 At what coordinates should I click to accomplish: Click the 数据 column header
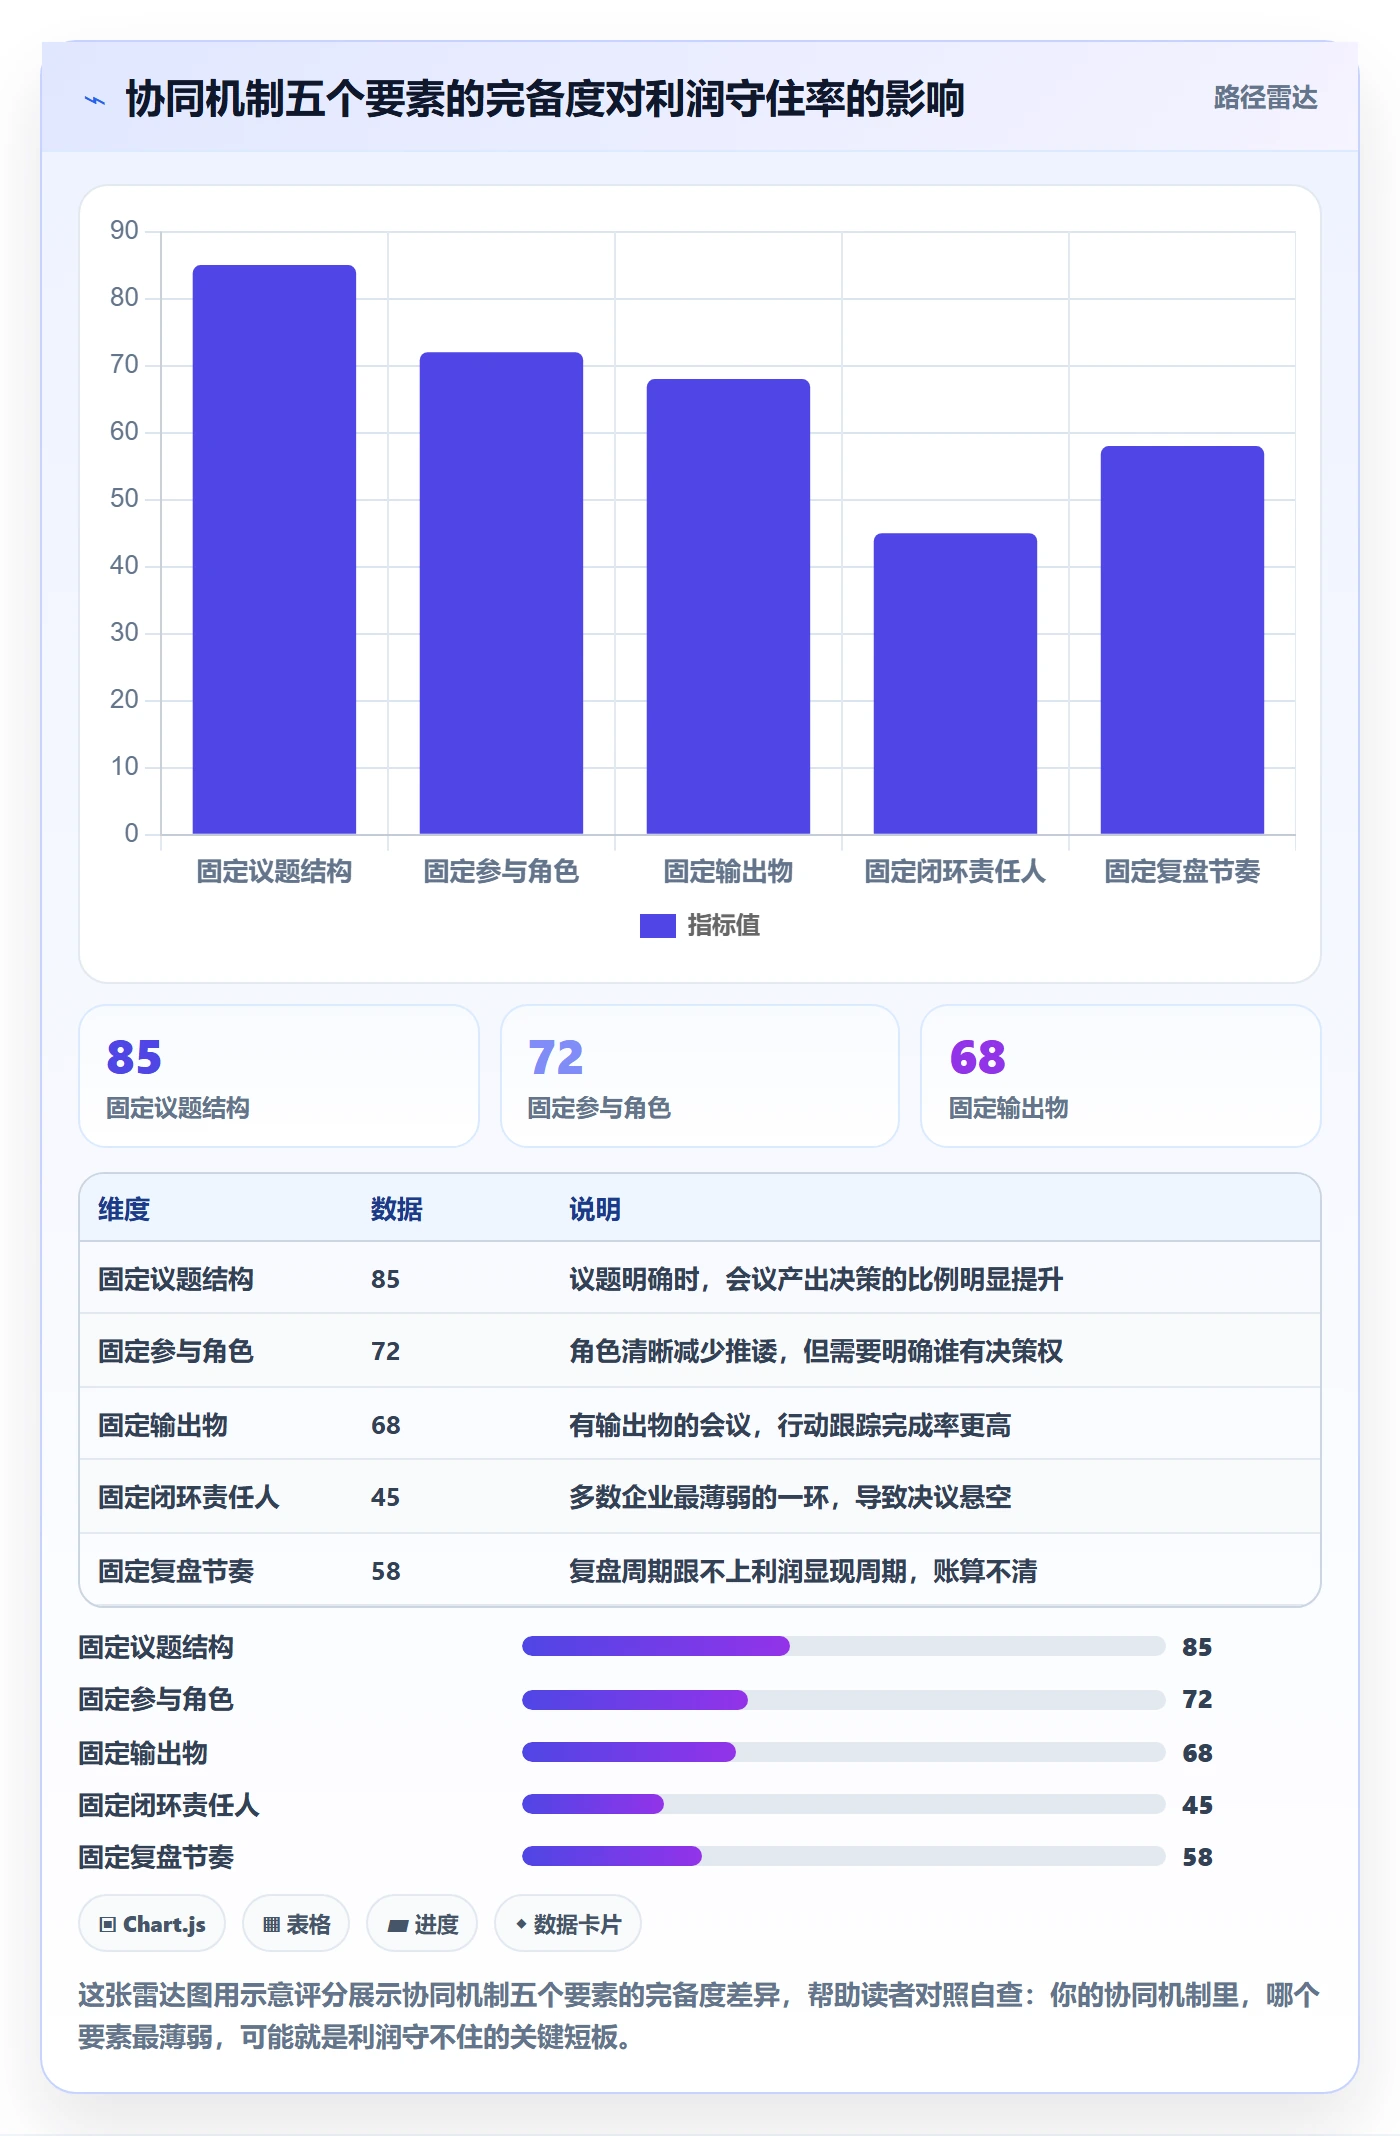(397, 1209)
